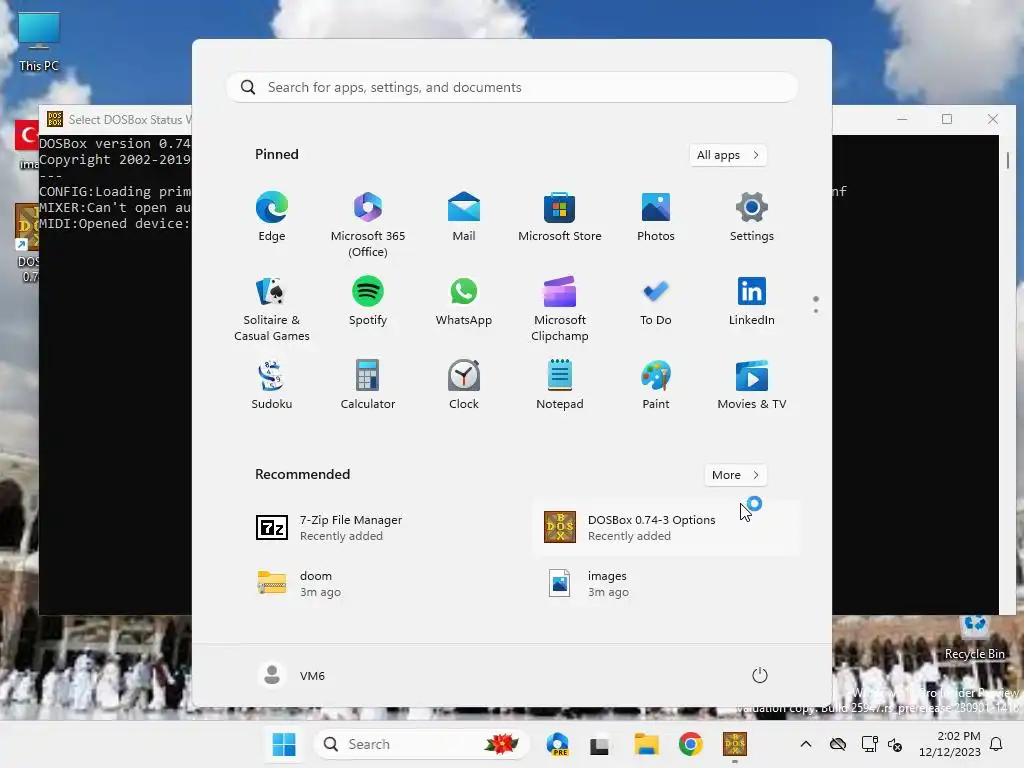Click the taskbar Search box
1024x768 pixels.
(421, 744)
